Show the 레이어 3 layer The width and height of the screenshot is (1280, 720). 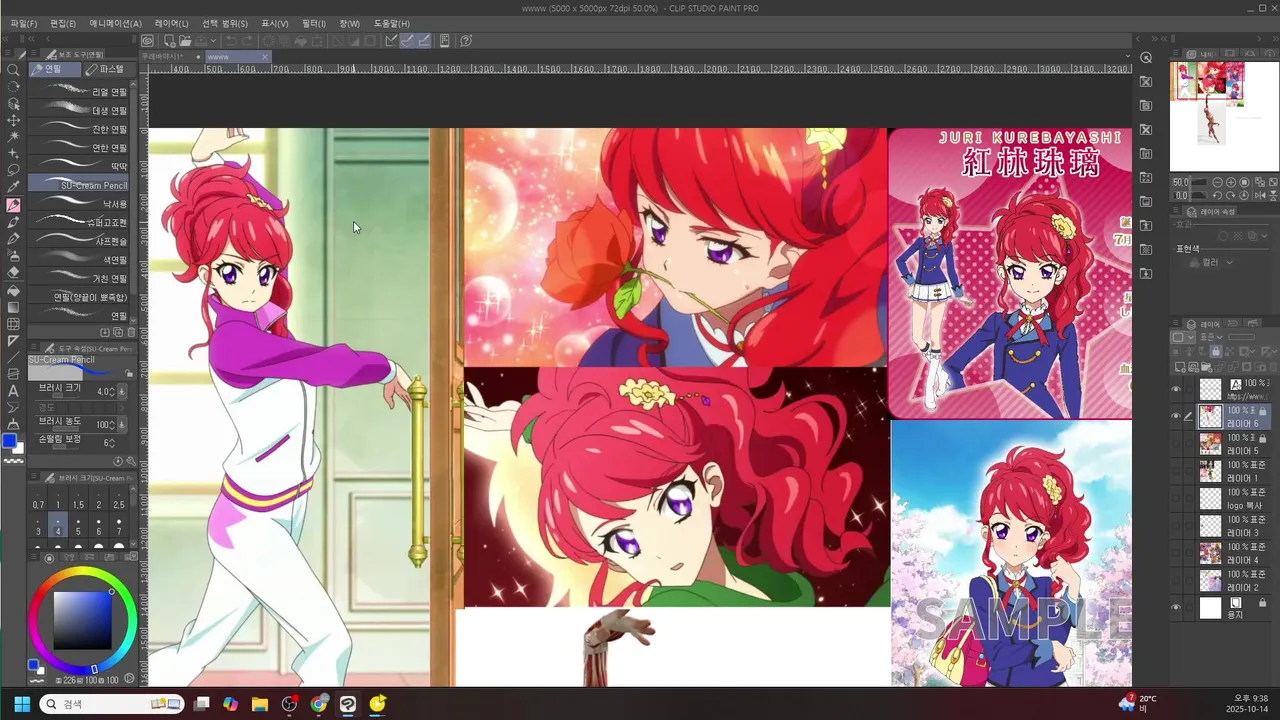click(x=1176, y=526)
